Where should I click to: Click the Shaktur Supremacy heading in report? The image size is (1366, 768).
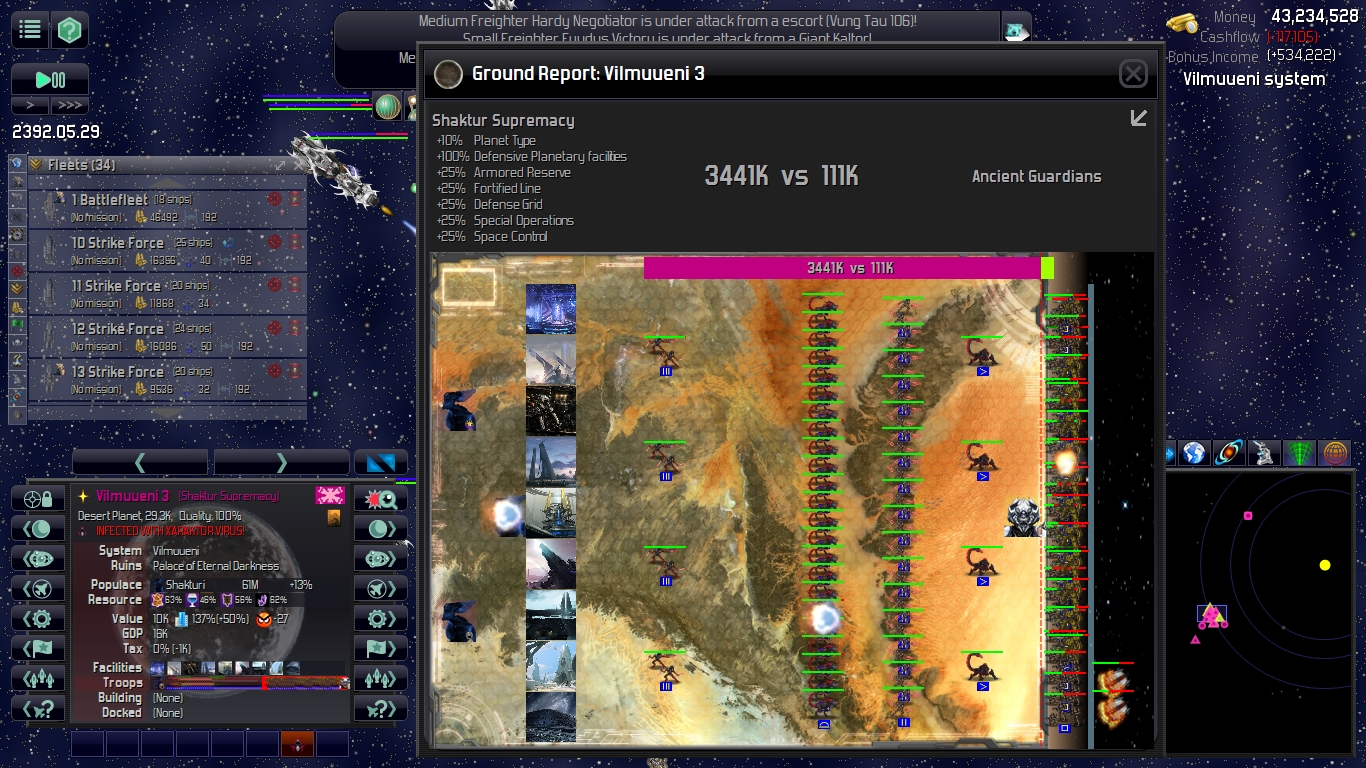pyautogui.click(x=503, y=120)
